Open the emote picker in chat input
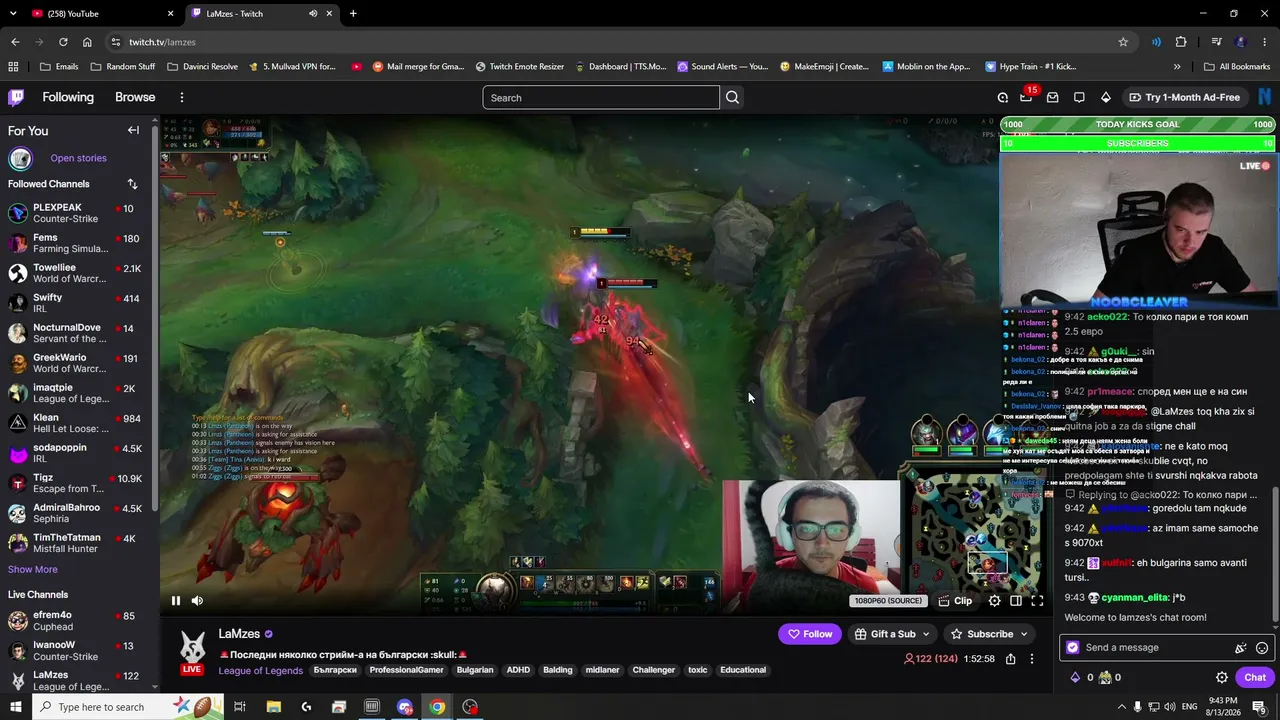This screenshot has height=720, width=1280. tap(1262, 648)
